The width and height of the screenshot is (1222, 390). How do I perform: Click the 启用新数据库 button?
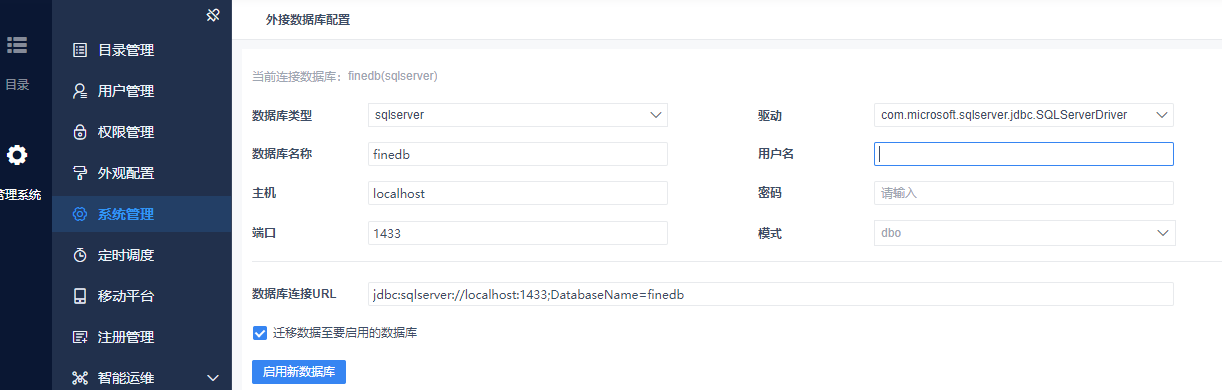[299, 372]
